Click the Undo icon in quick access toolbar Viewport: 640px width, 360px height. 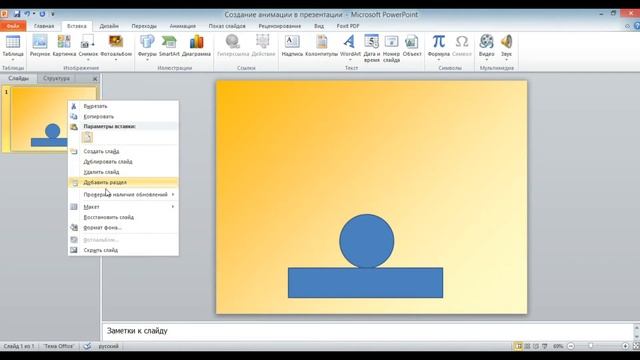pyautogui.click(x=27, y=14)
